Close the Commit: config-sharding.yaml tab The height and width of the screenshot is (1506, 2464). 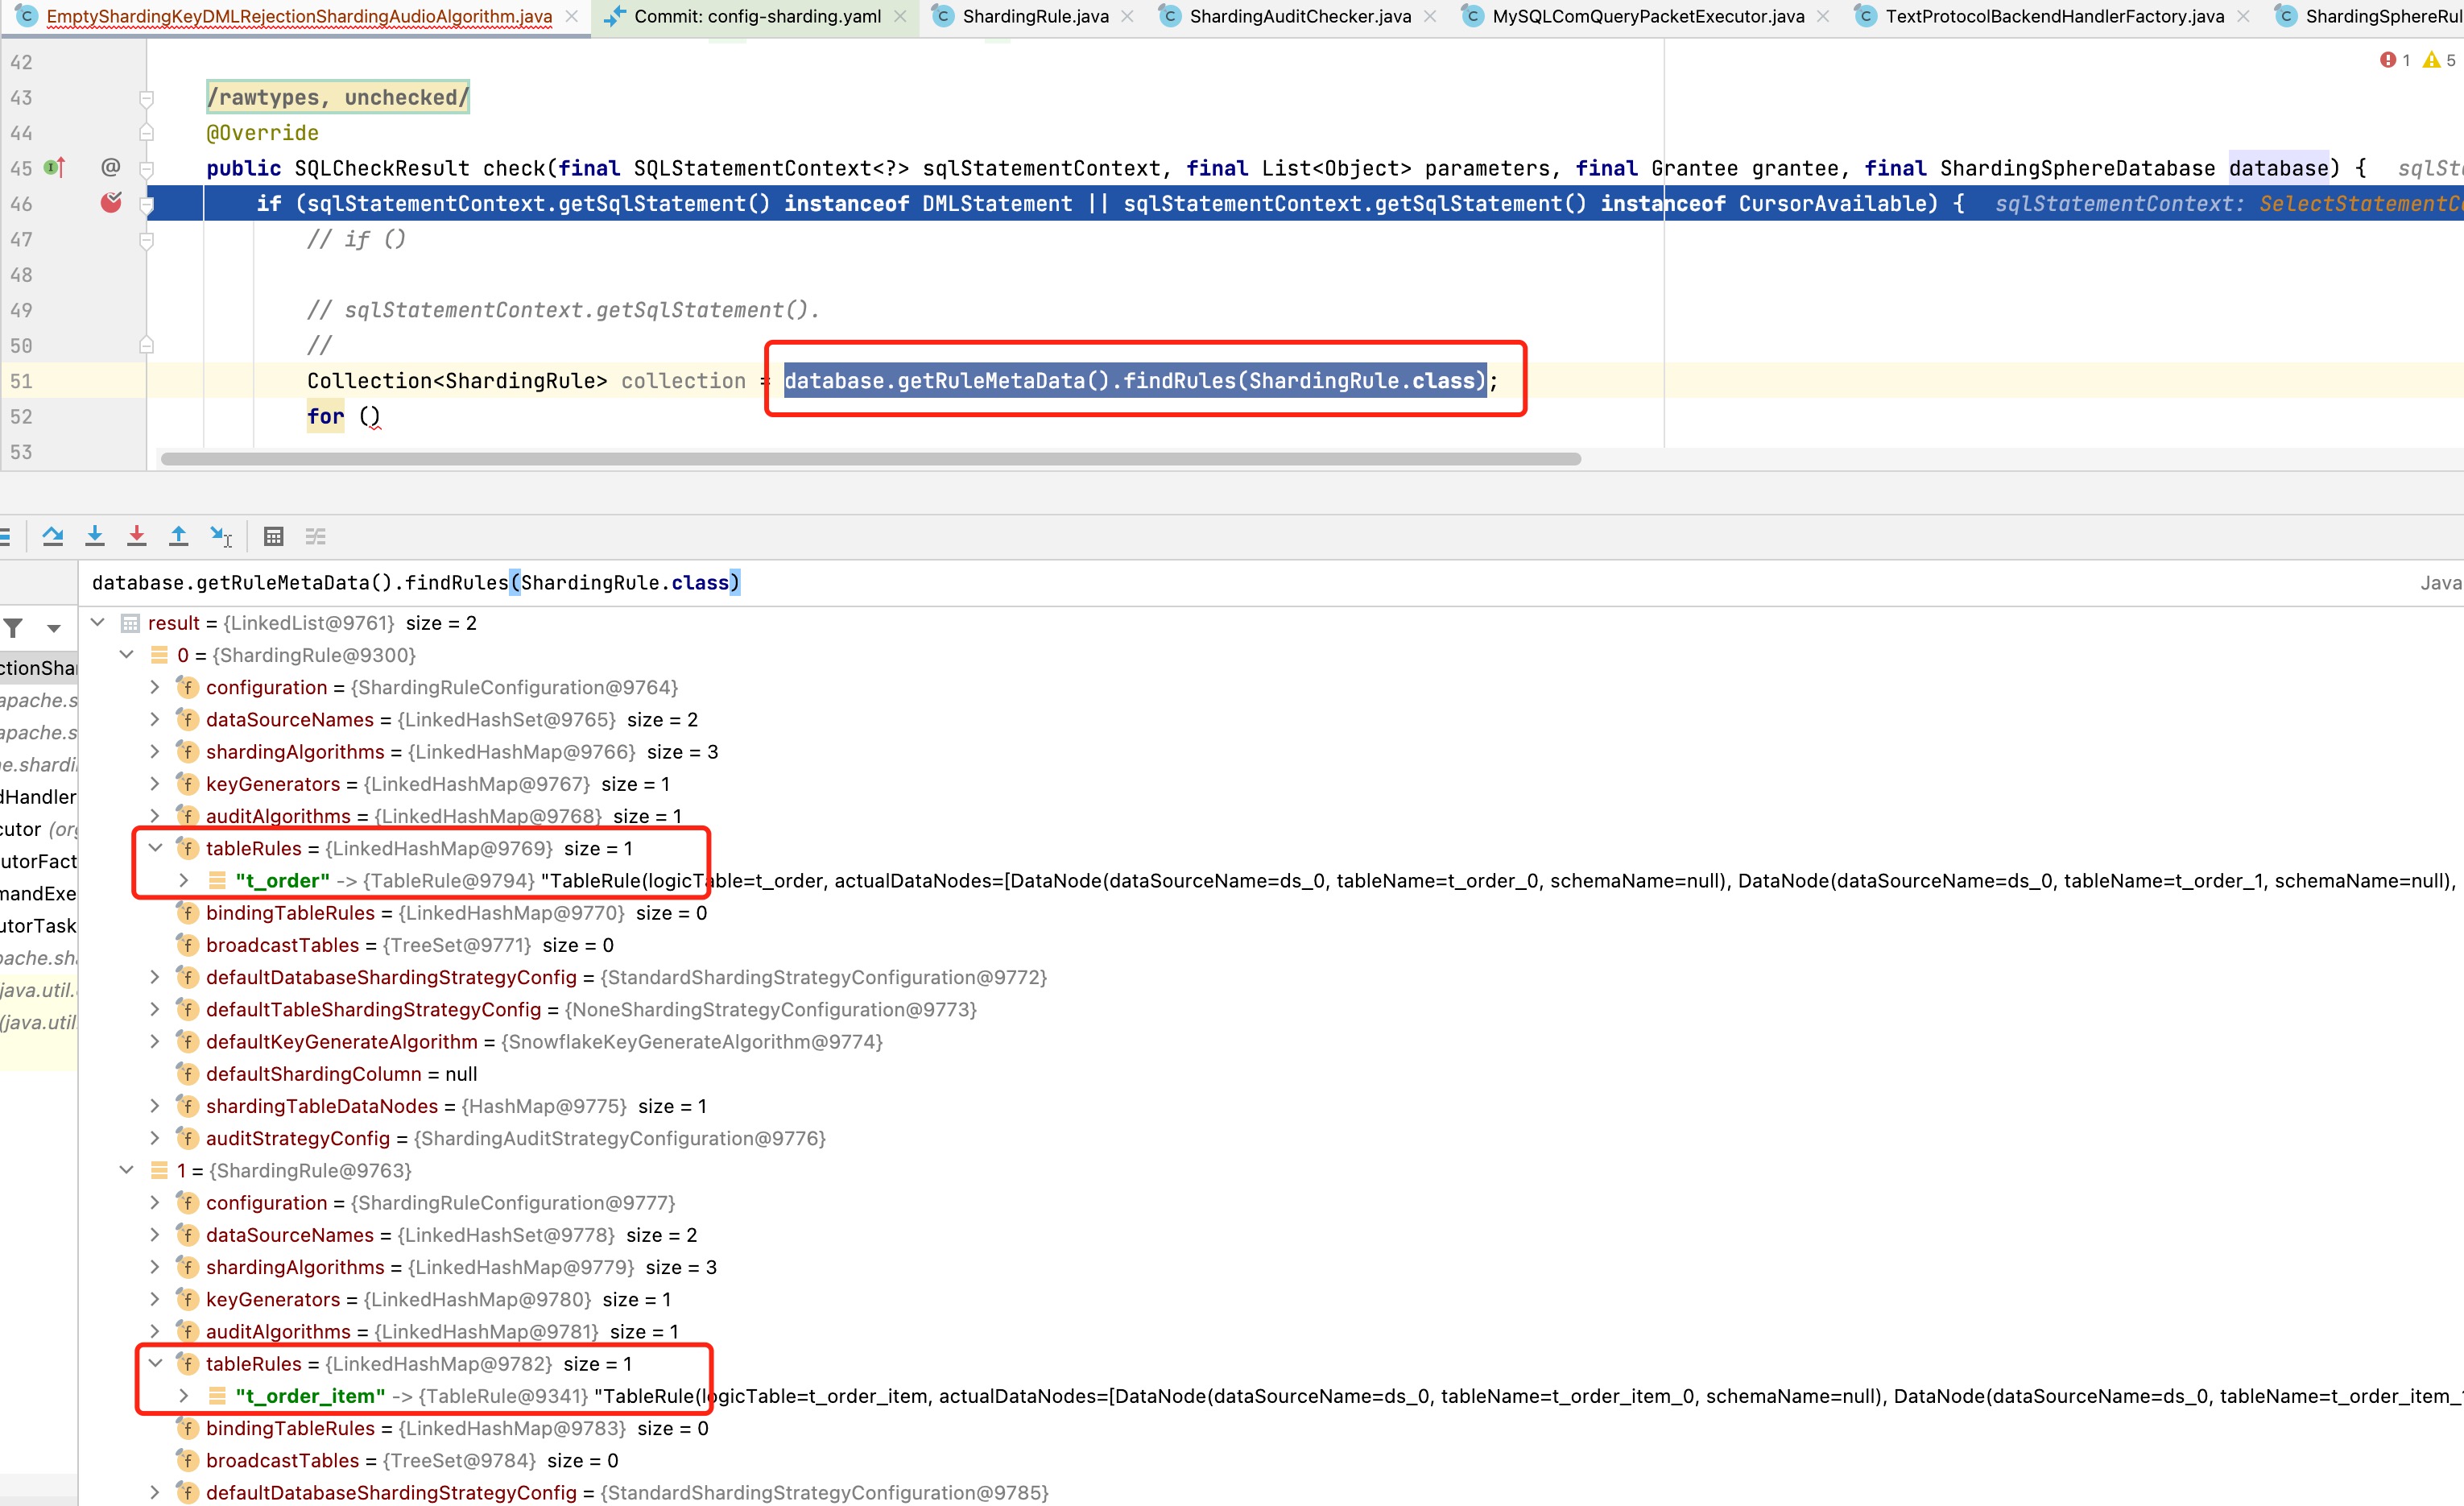tap(900, 16)
